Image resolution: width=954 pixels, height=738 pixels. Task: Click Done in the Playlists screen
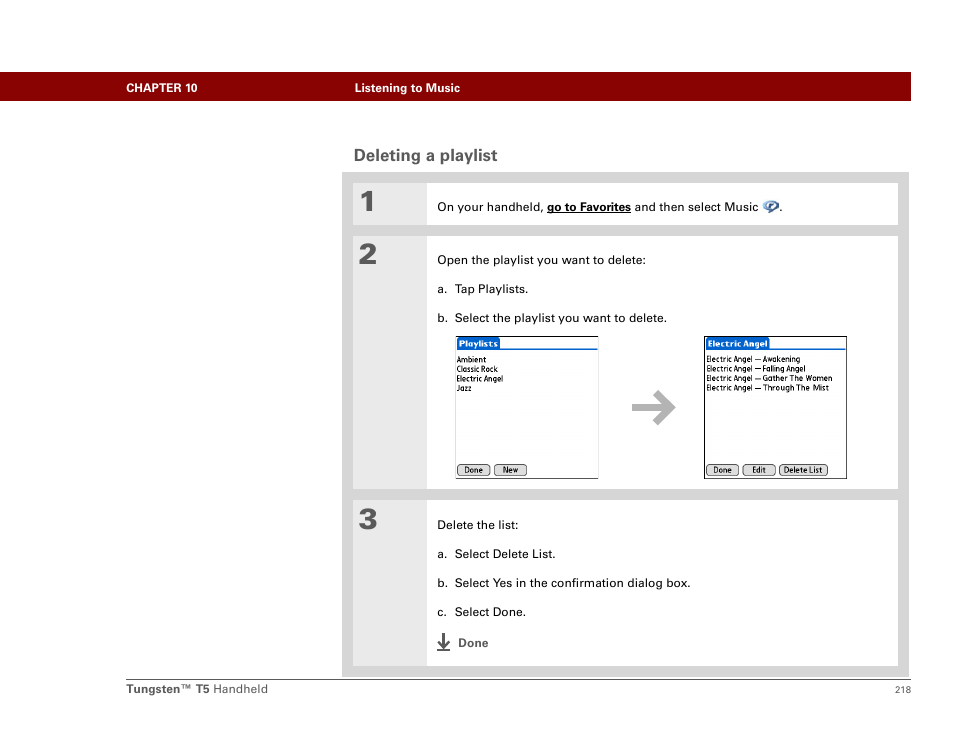point(473,470)
